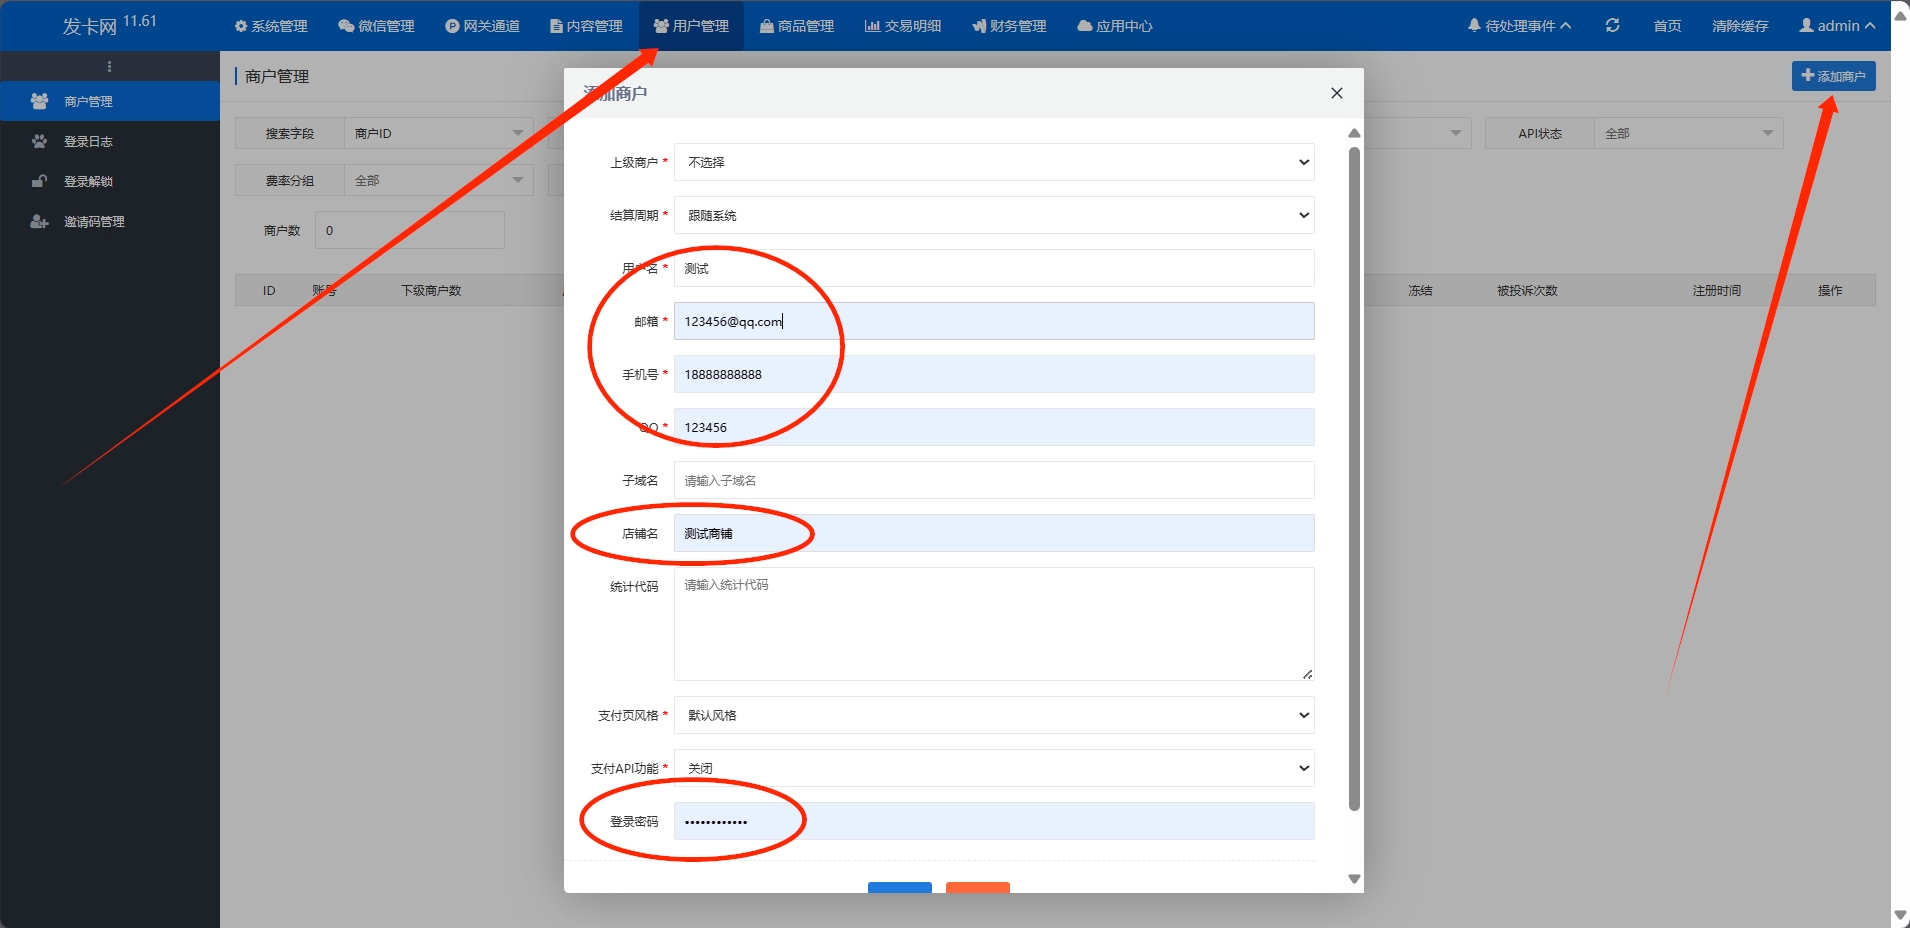Click the gear icon beside 系统管理

click(241, 26)
